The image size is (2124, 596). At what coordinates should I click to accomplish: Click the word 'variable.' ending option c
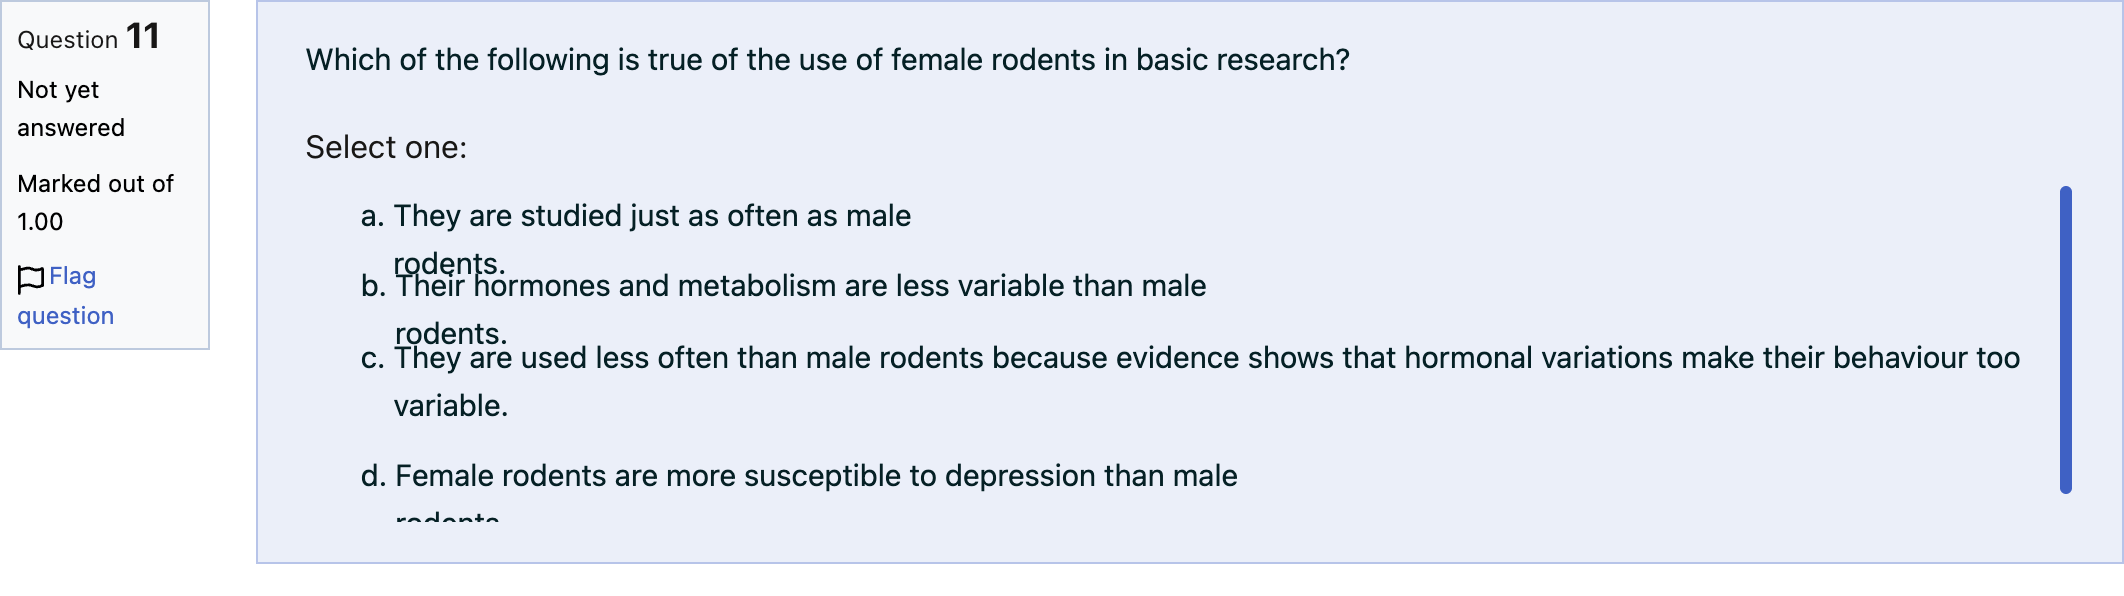click(x=451, y=406)
